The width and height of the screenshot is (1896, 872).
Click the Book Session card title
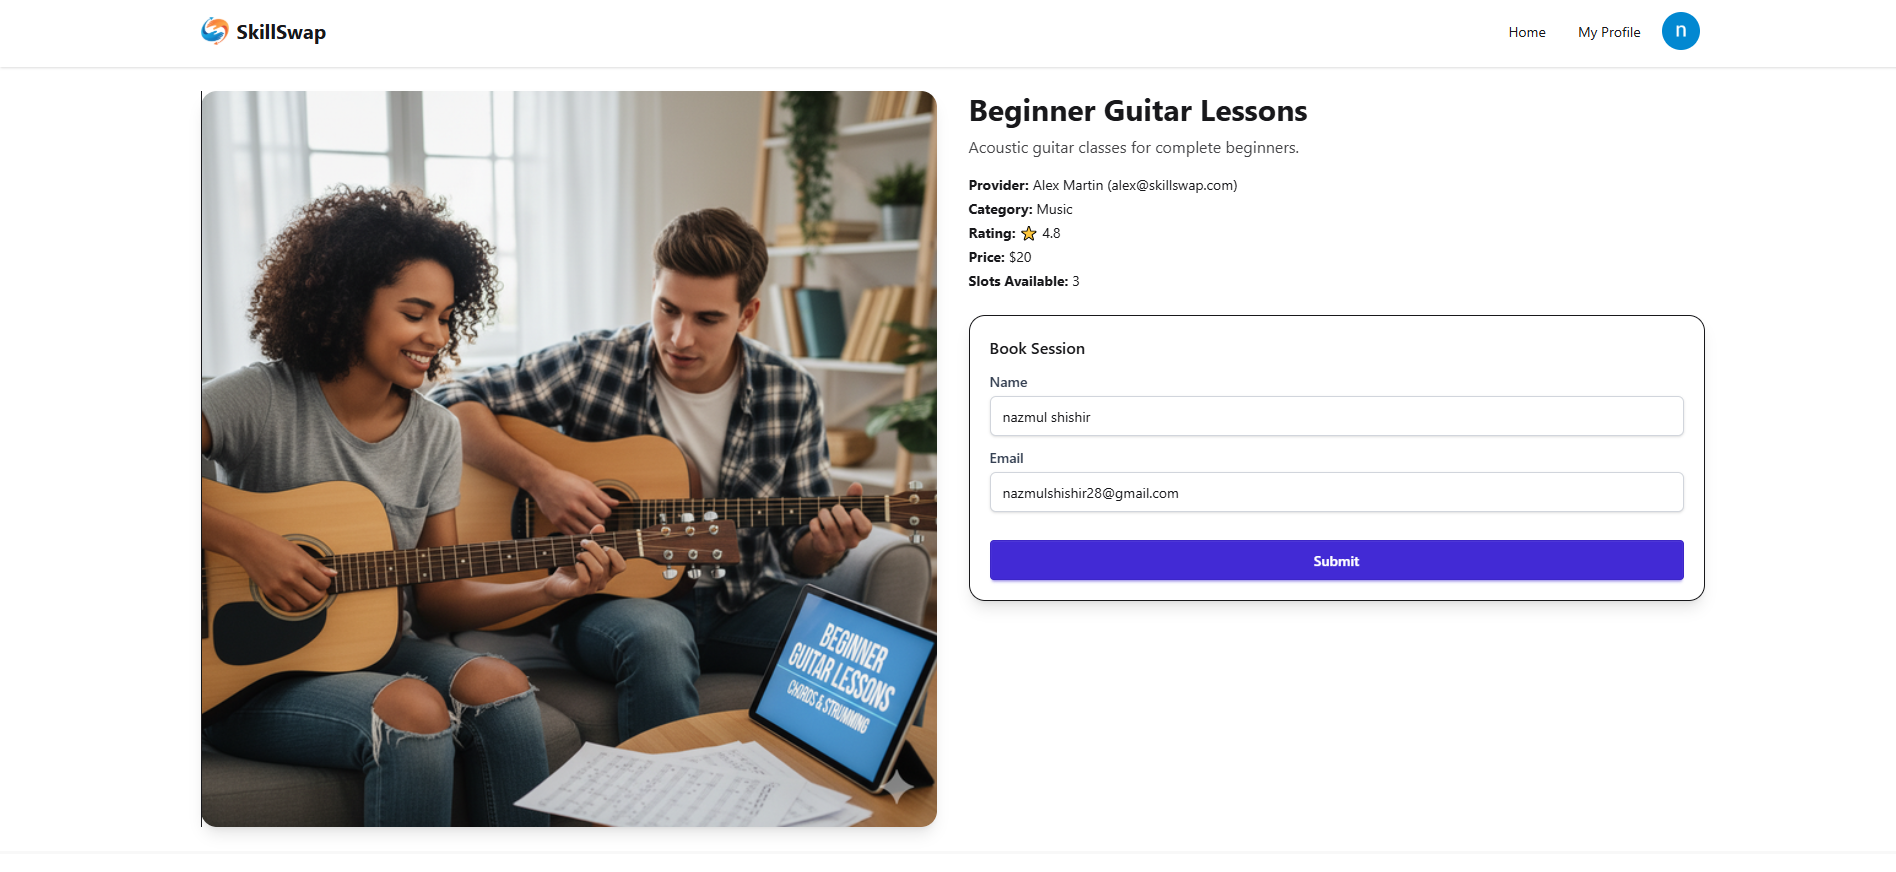pos(1037,349)
